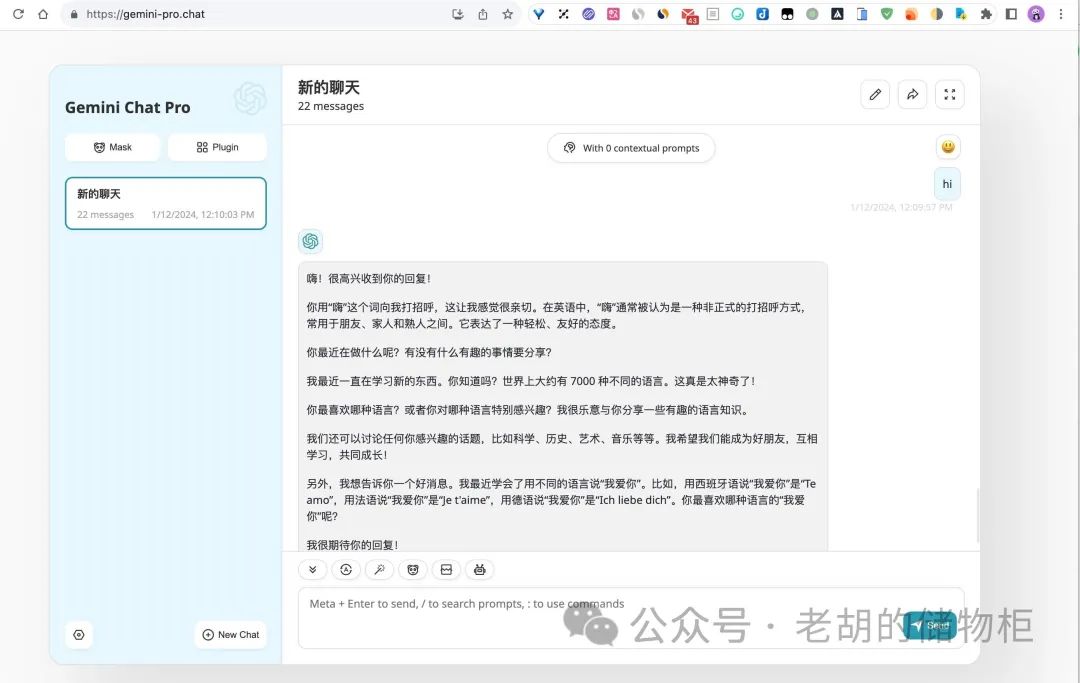The image size is (1080, 683).
Task: Click the chat area vertical scrollbar
Action: click(x=977, y=515)
